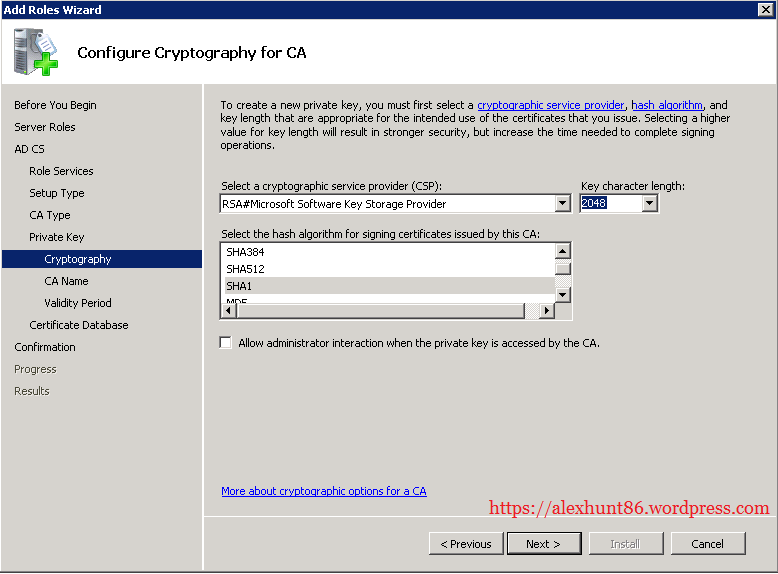Click the server role wizard header icon
Image resolution: width=778 pixels, height=574 pixels.
click(x=36, y=52)
